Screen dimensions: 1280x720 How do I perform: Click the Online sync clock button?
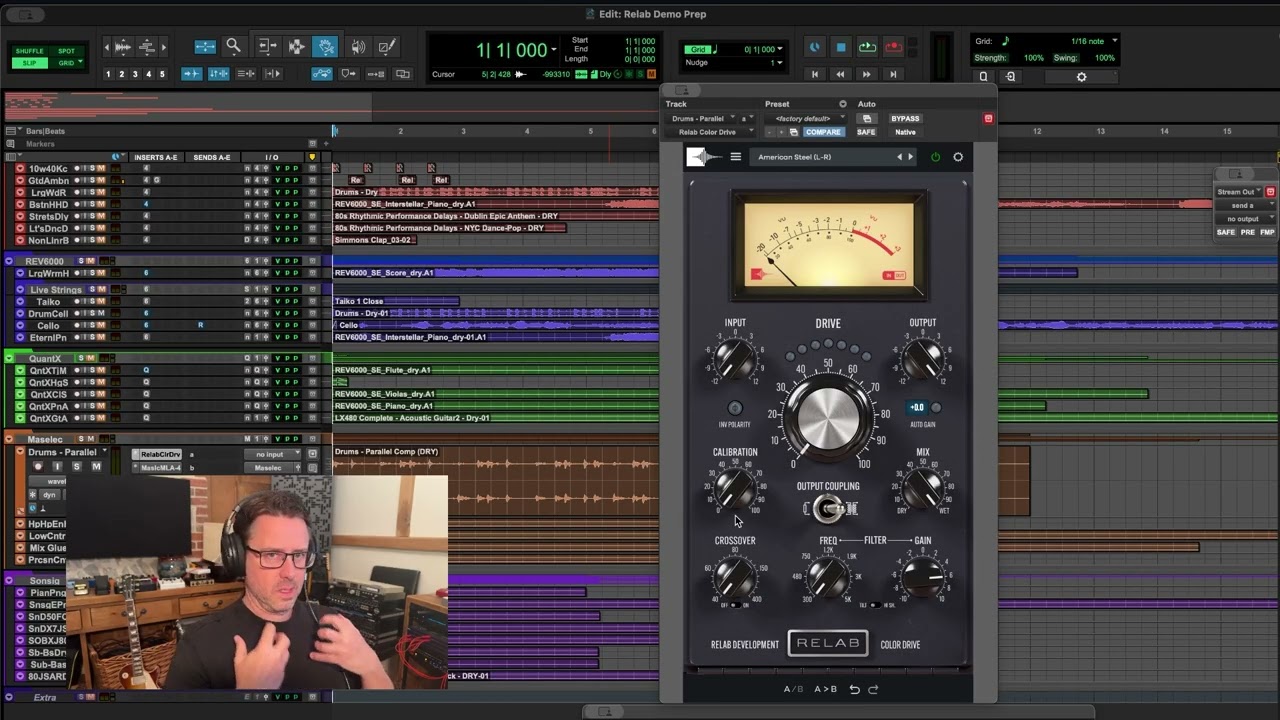[814, 47]
